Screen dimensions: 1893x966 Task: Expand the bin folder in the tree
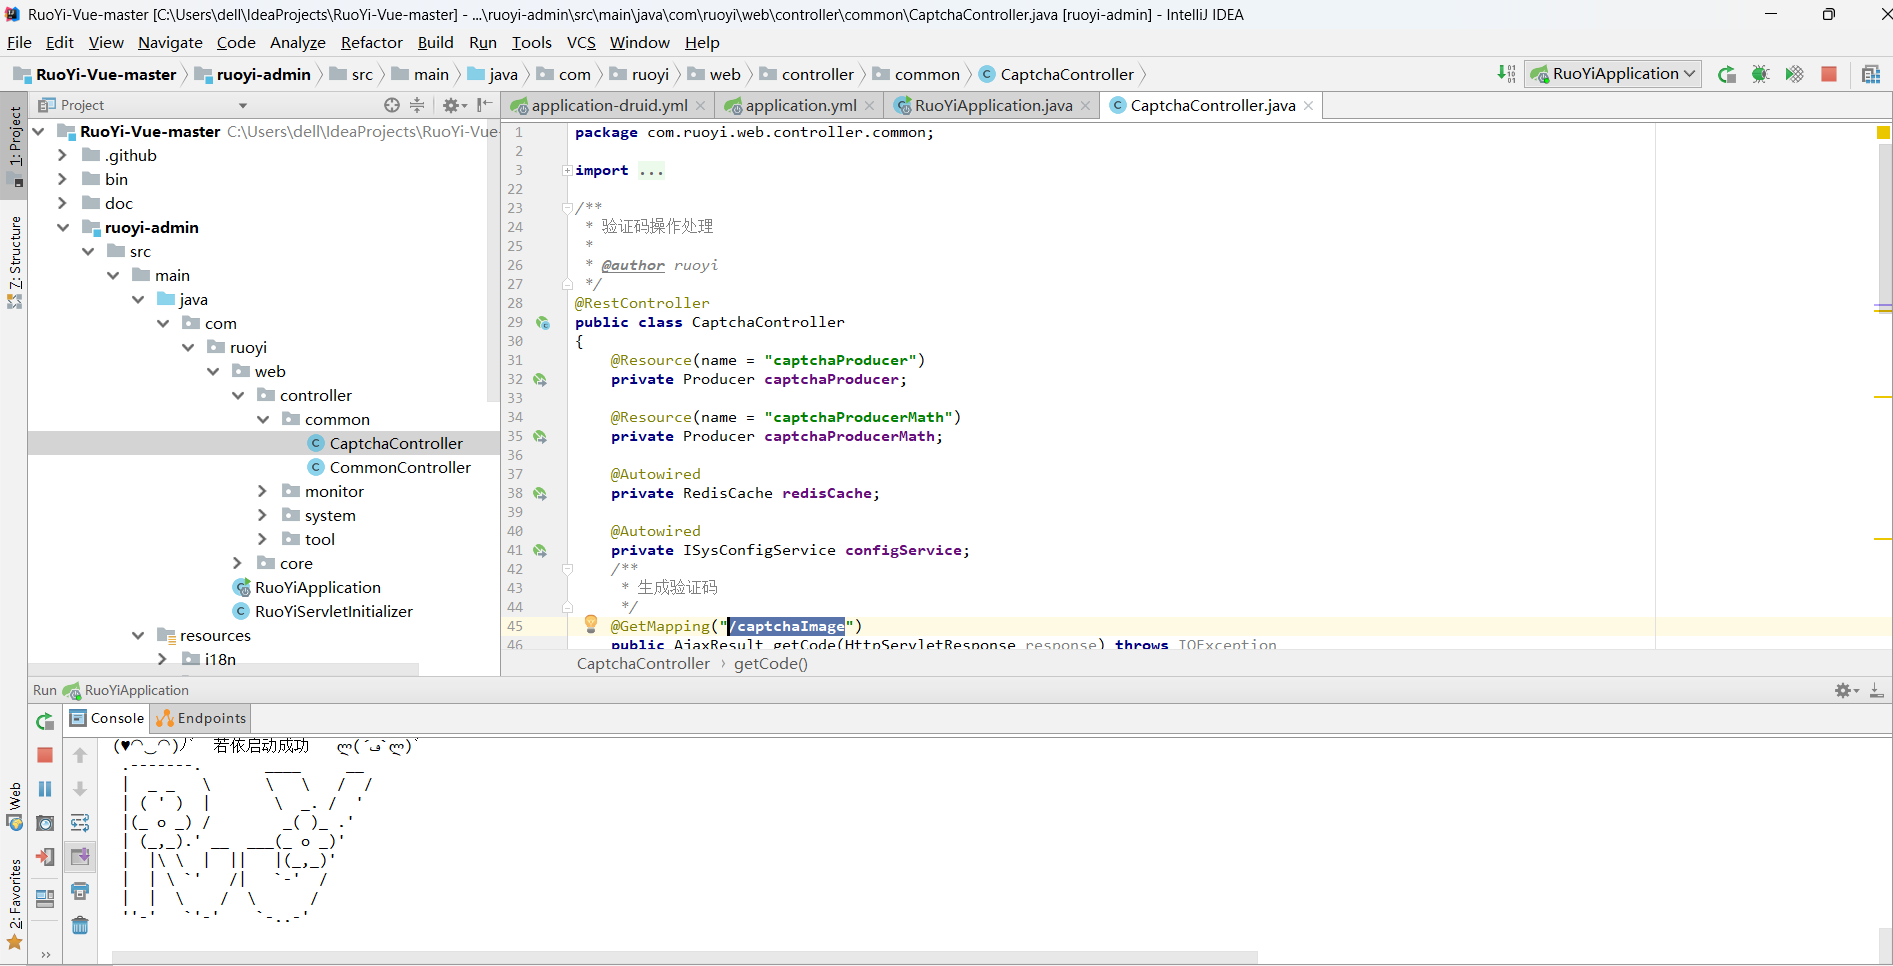click(62, 179)
